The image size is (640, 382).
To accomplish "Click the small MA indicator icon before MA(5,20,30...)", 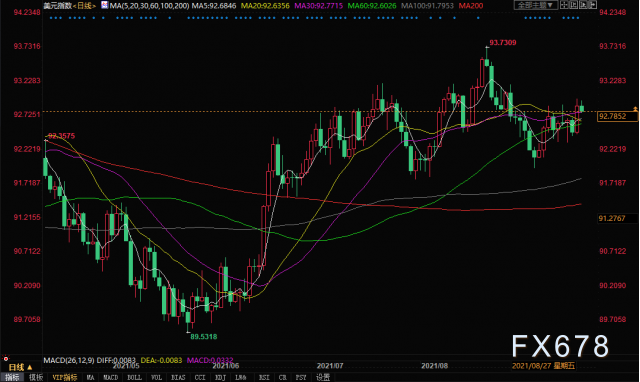I will coord(104,5).
